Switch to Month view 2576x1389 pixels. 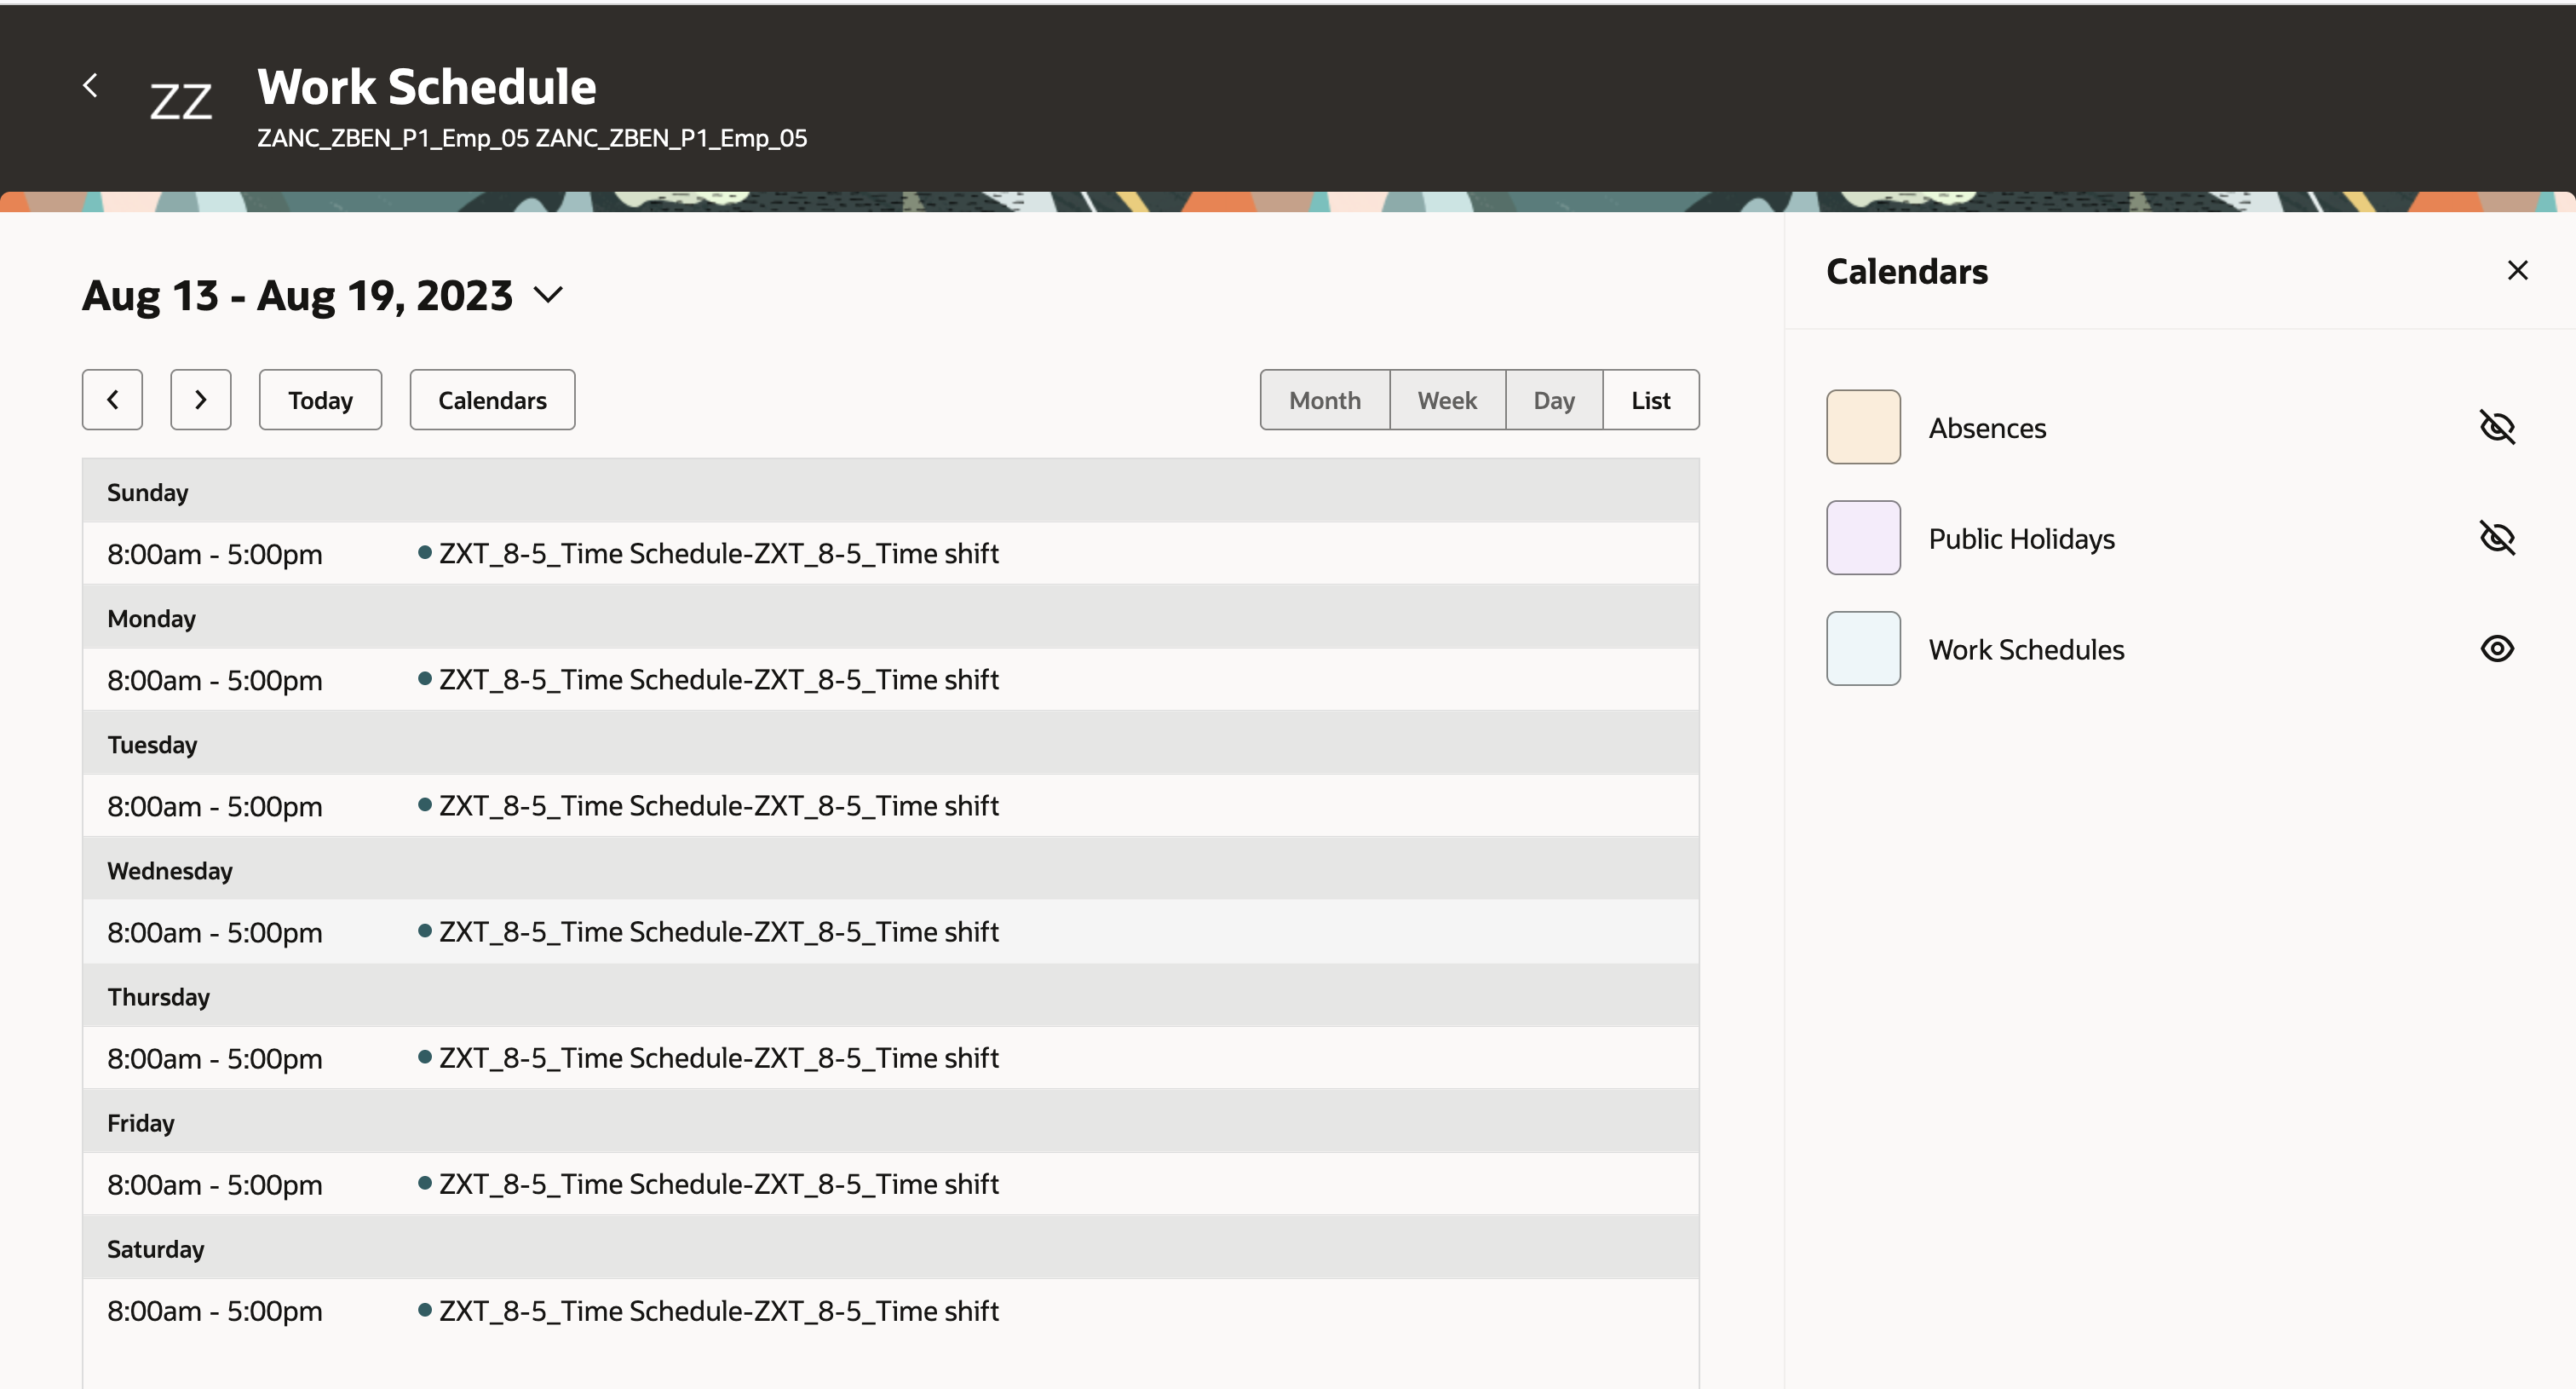tap(1324, 399)
